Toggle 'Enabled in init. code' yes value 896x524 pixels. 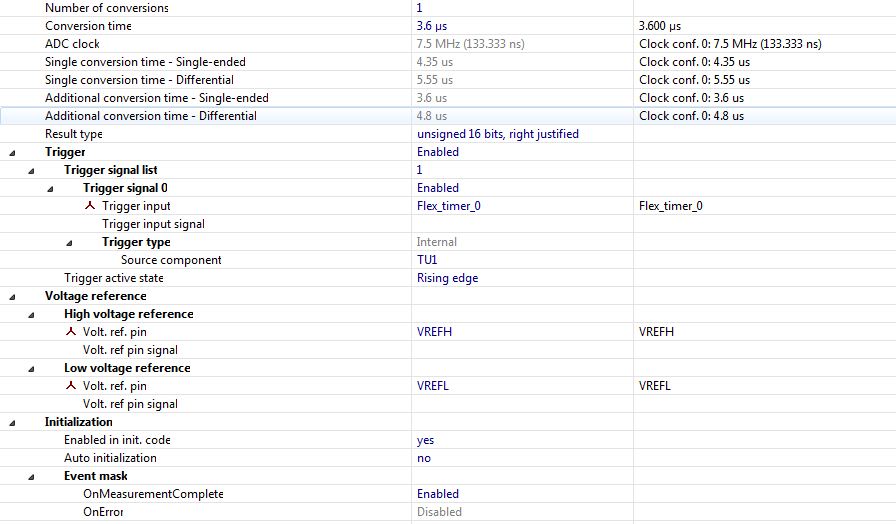click(425, 440)
